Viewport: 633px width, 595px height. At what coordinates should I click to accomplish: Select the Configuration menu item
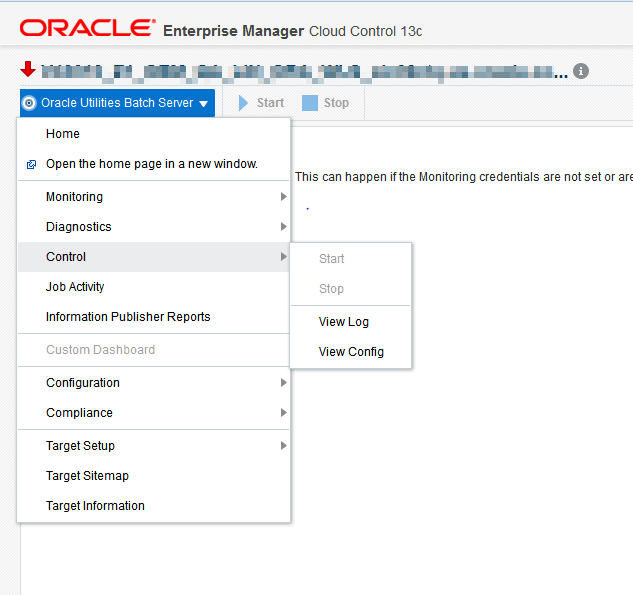[153, 382]
